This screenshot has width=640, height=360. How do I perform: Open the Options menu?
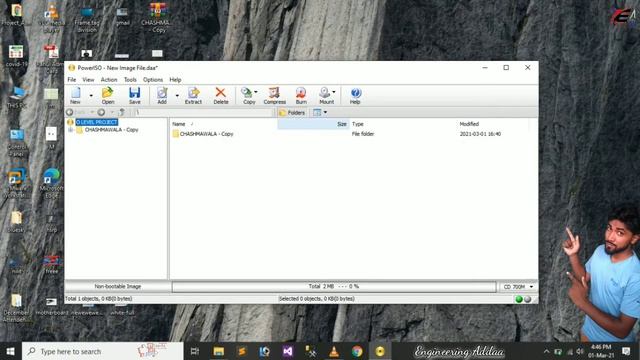pos(153,80)
